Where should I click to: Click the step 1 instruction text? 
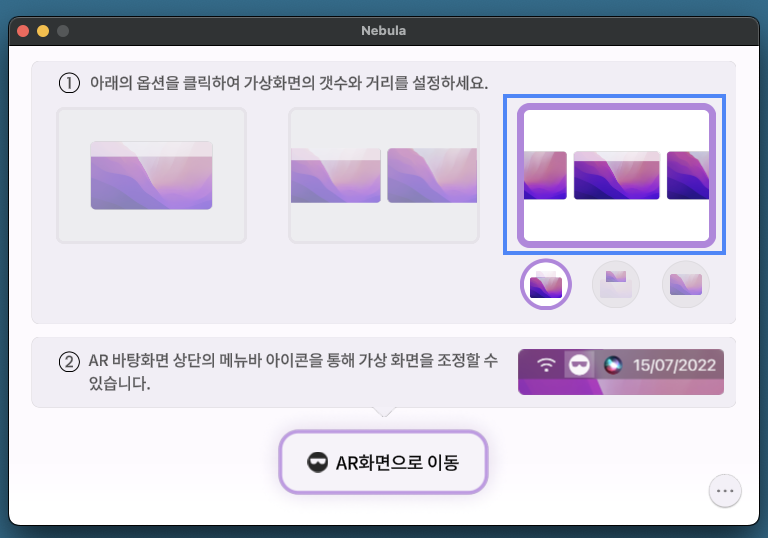[x=289, y=83]
